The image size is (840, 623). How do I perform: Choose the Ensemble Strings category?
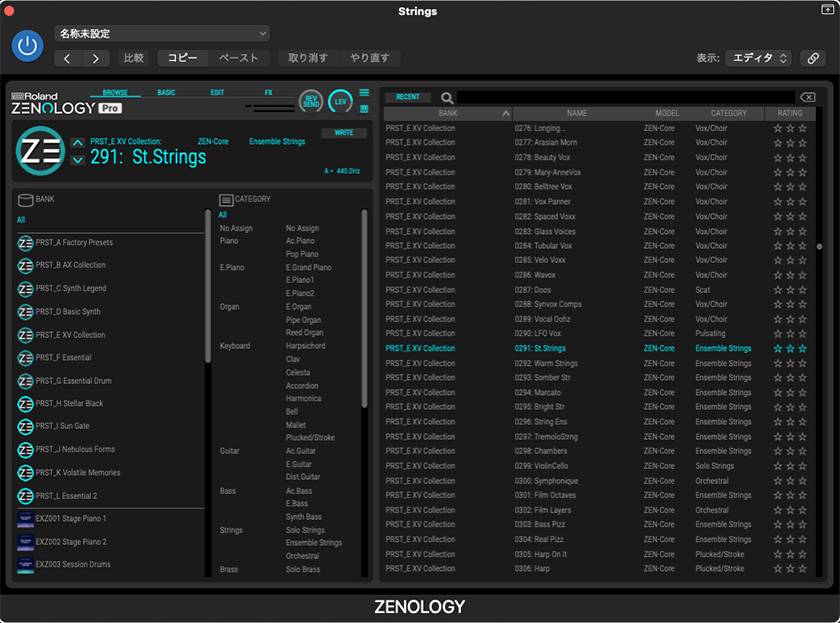(314, 543)
